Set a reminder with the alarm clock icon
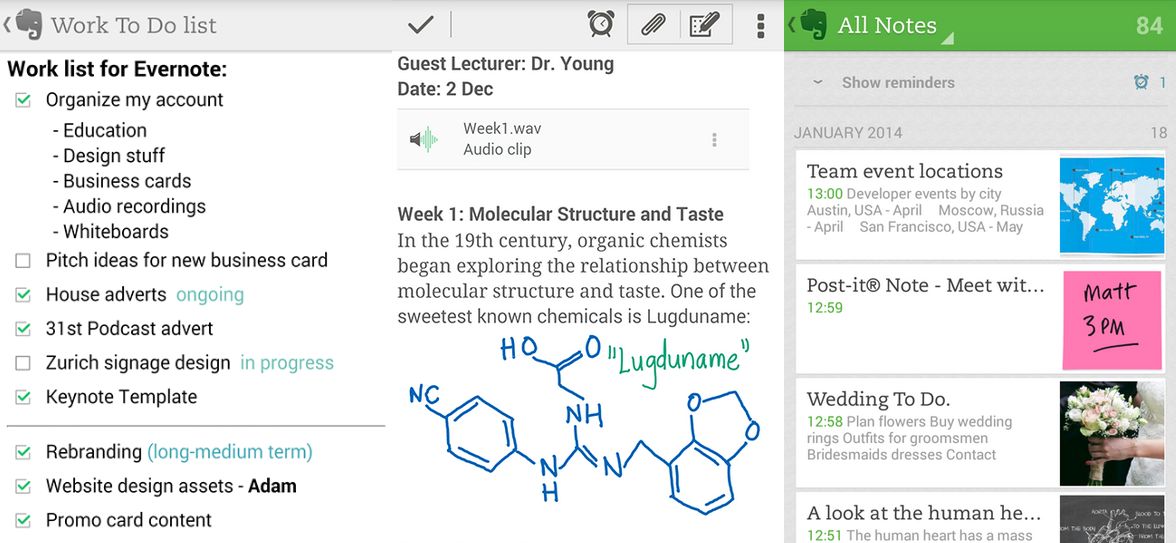 [x=600, y=24]
